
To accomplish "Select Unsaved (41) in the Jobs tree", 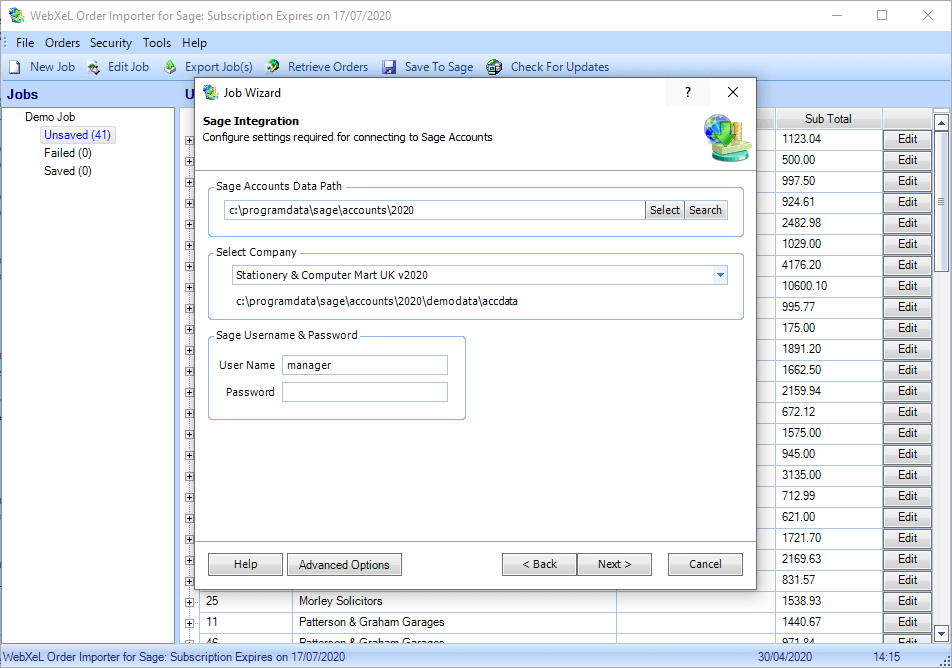I will click(x=78, y=135).
